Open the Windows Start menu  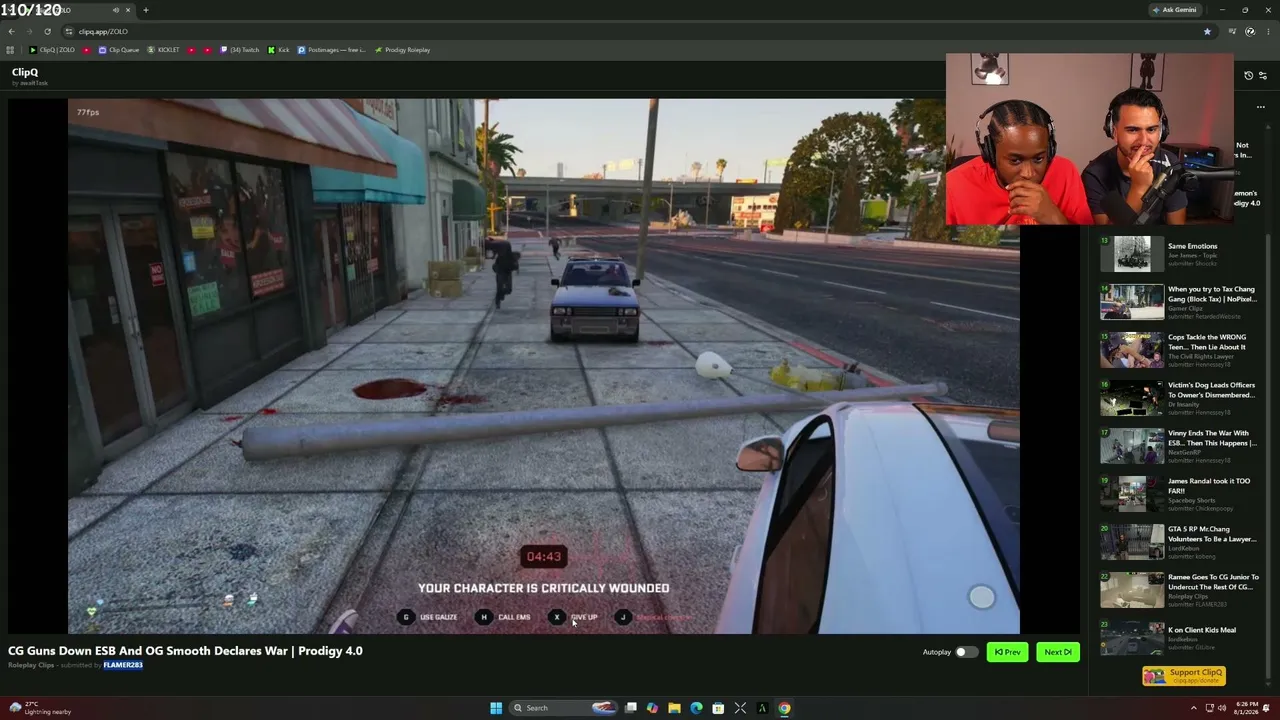pos(496,708)
